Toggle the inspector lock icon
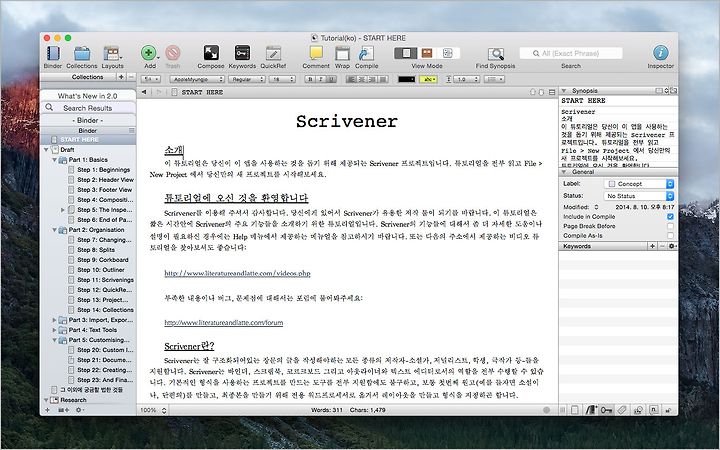 [669, 410]
